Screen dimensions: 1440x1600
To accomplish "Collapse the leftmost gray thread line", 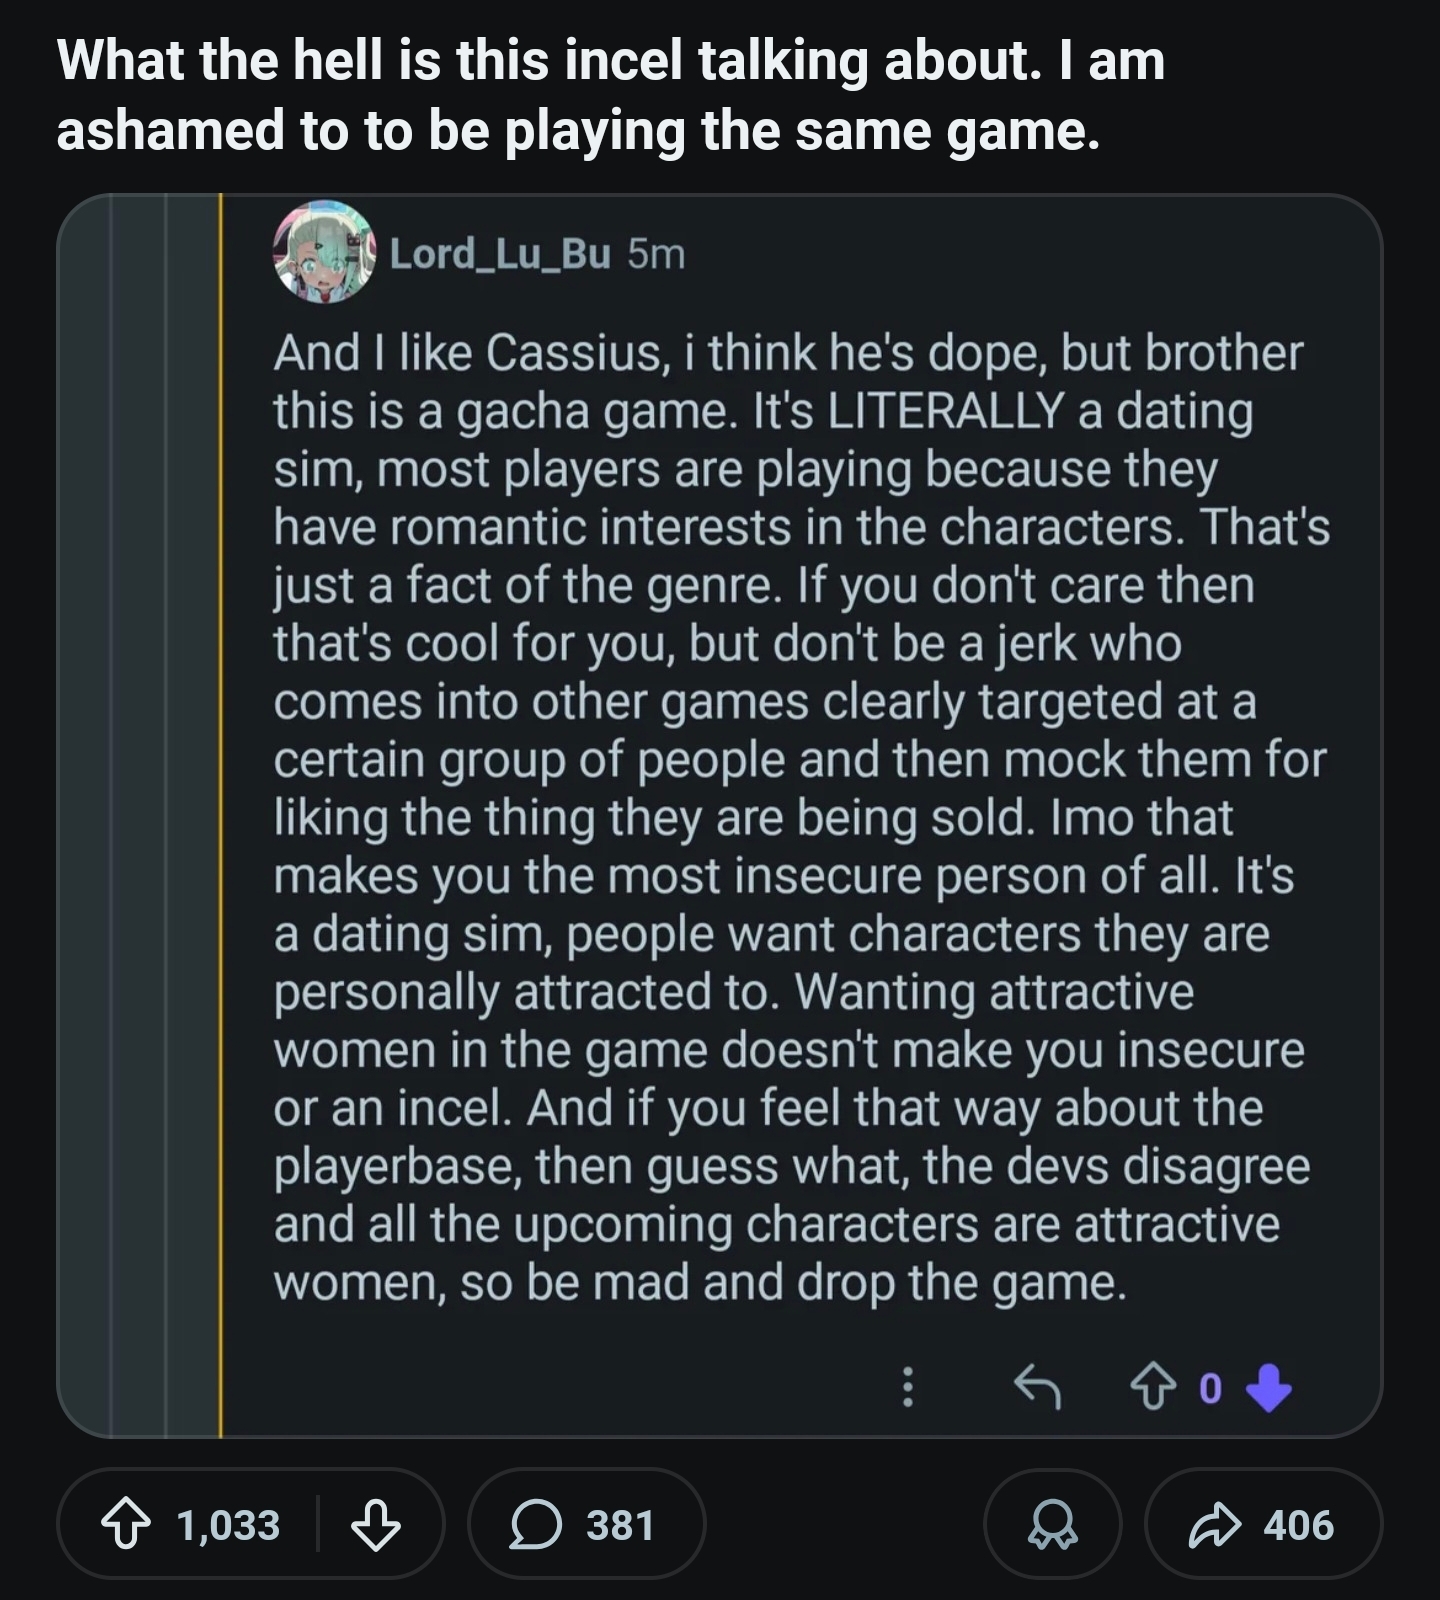I will point(111,815).
